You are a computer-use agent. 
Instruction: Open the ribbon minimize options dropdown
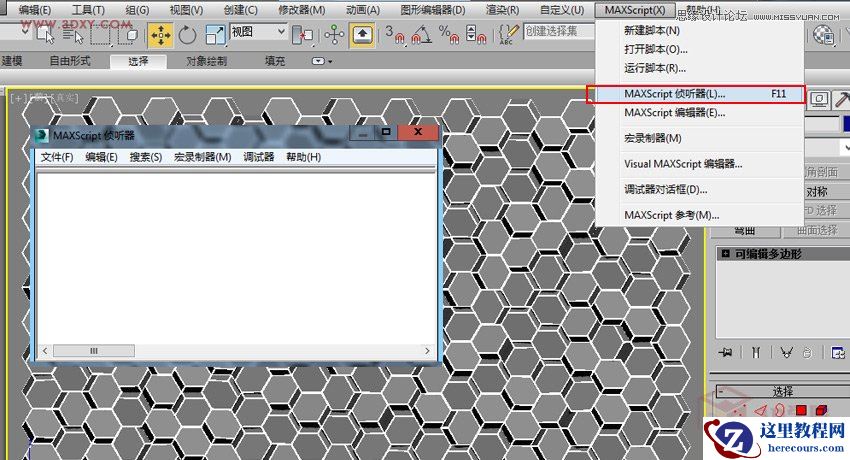click(x=322, y=61)
